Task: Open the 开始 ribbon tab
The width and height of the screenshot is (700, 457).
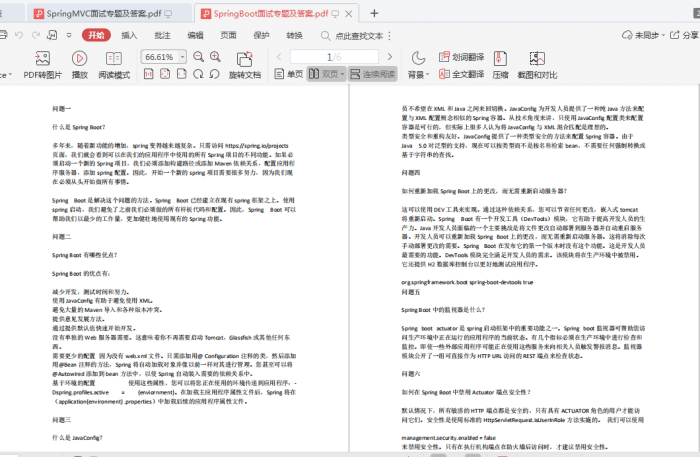Action: pyautogui.click(x=96, y=35)
